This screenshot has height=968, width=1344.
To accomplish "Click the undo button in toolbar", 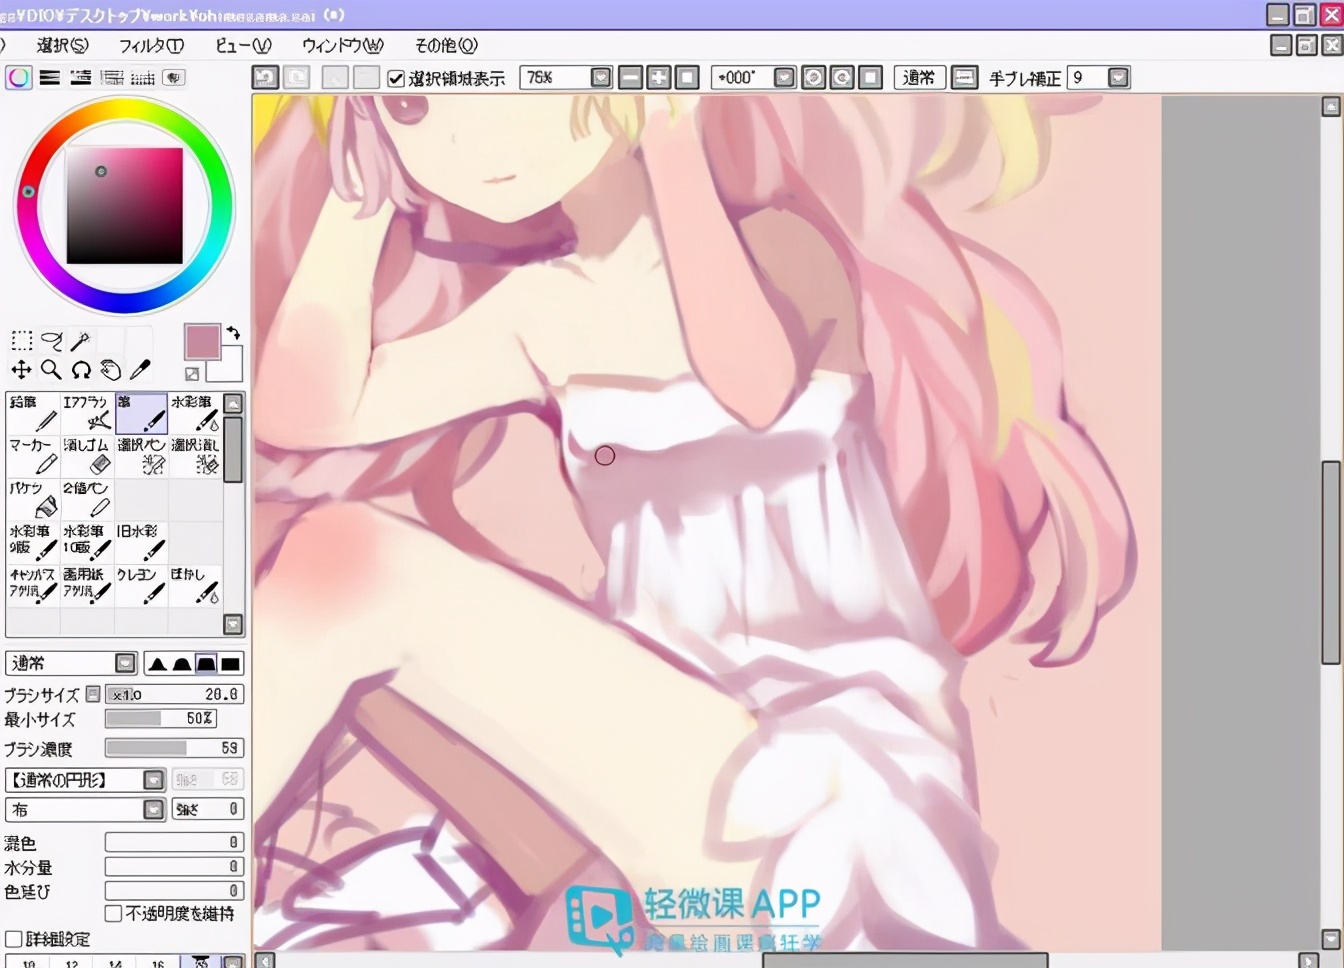I will point(265,77).
